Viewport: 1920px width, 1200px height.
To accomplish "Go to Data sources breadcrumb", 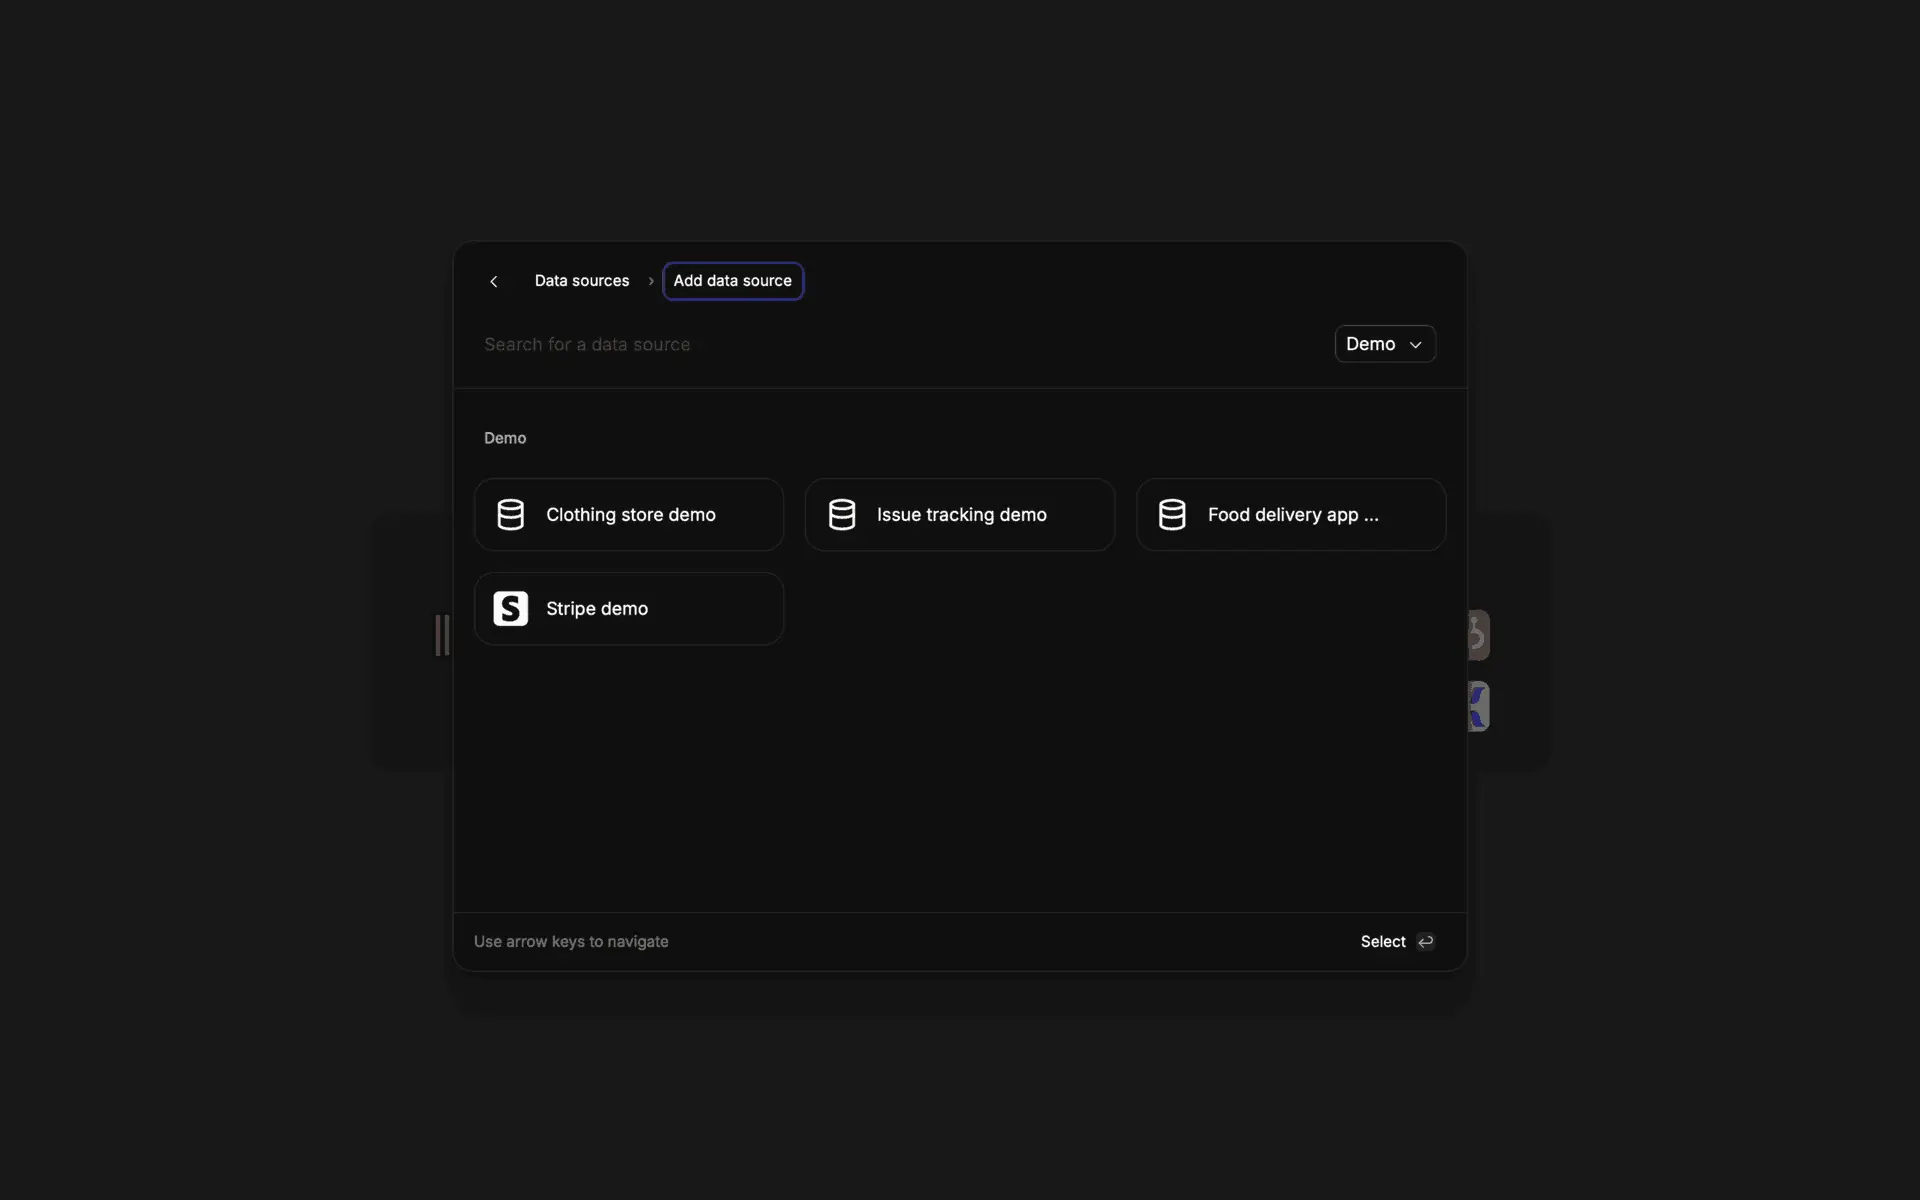I will (x=581, y=281).
